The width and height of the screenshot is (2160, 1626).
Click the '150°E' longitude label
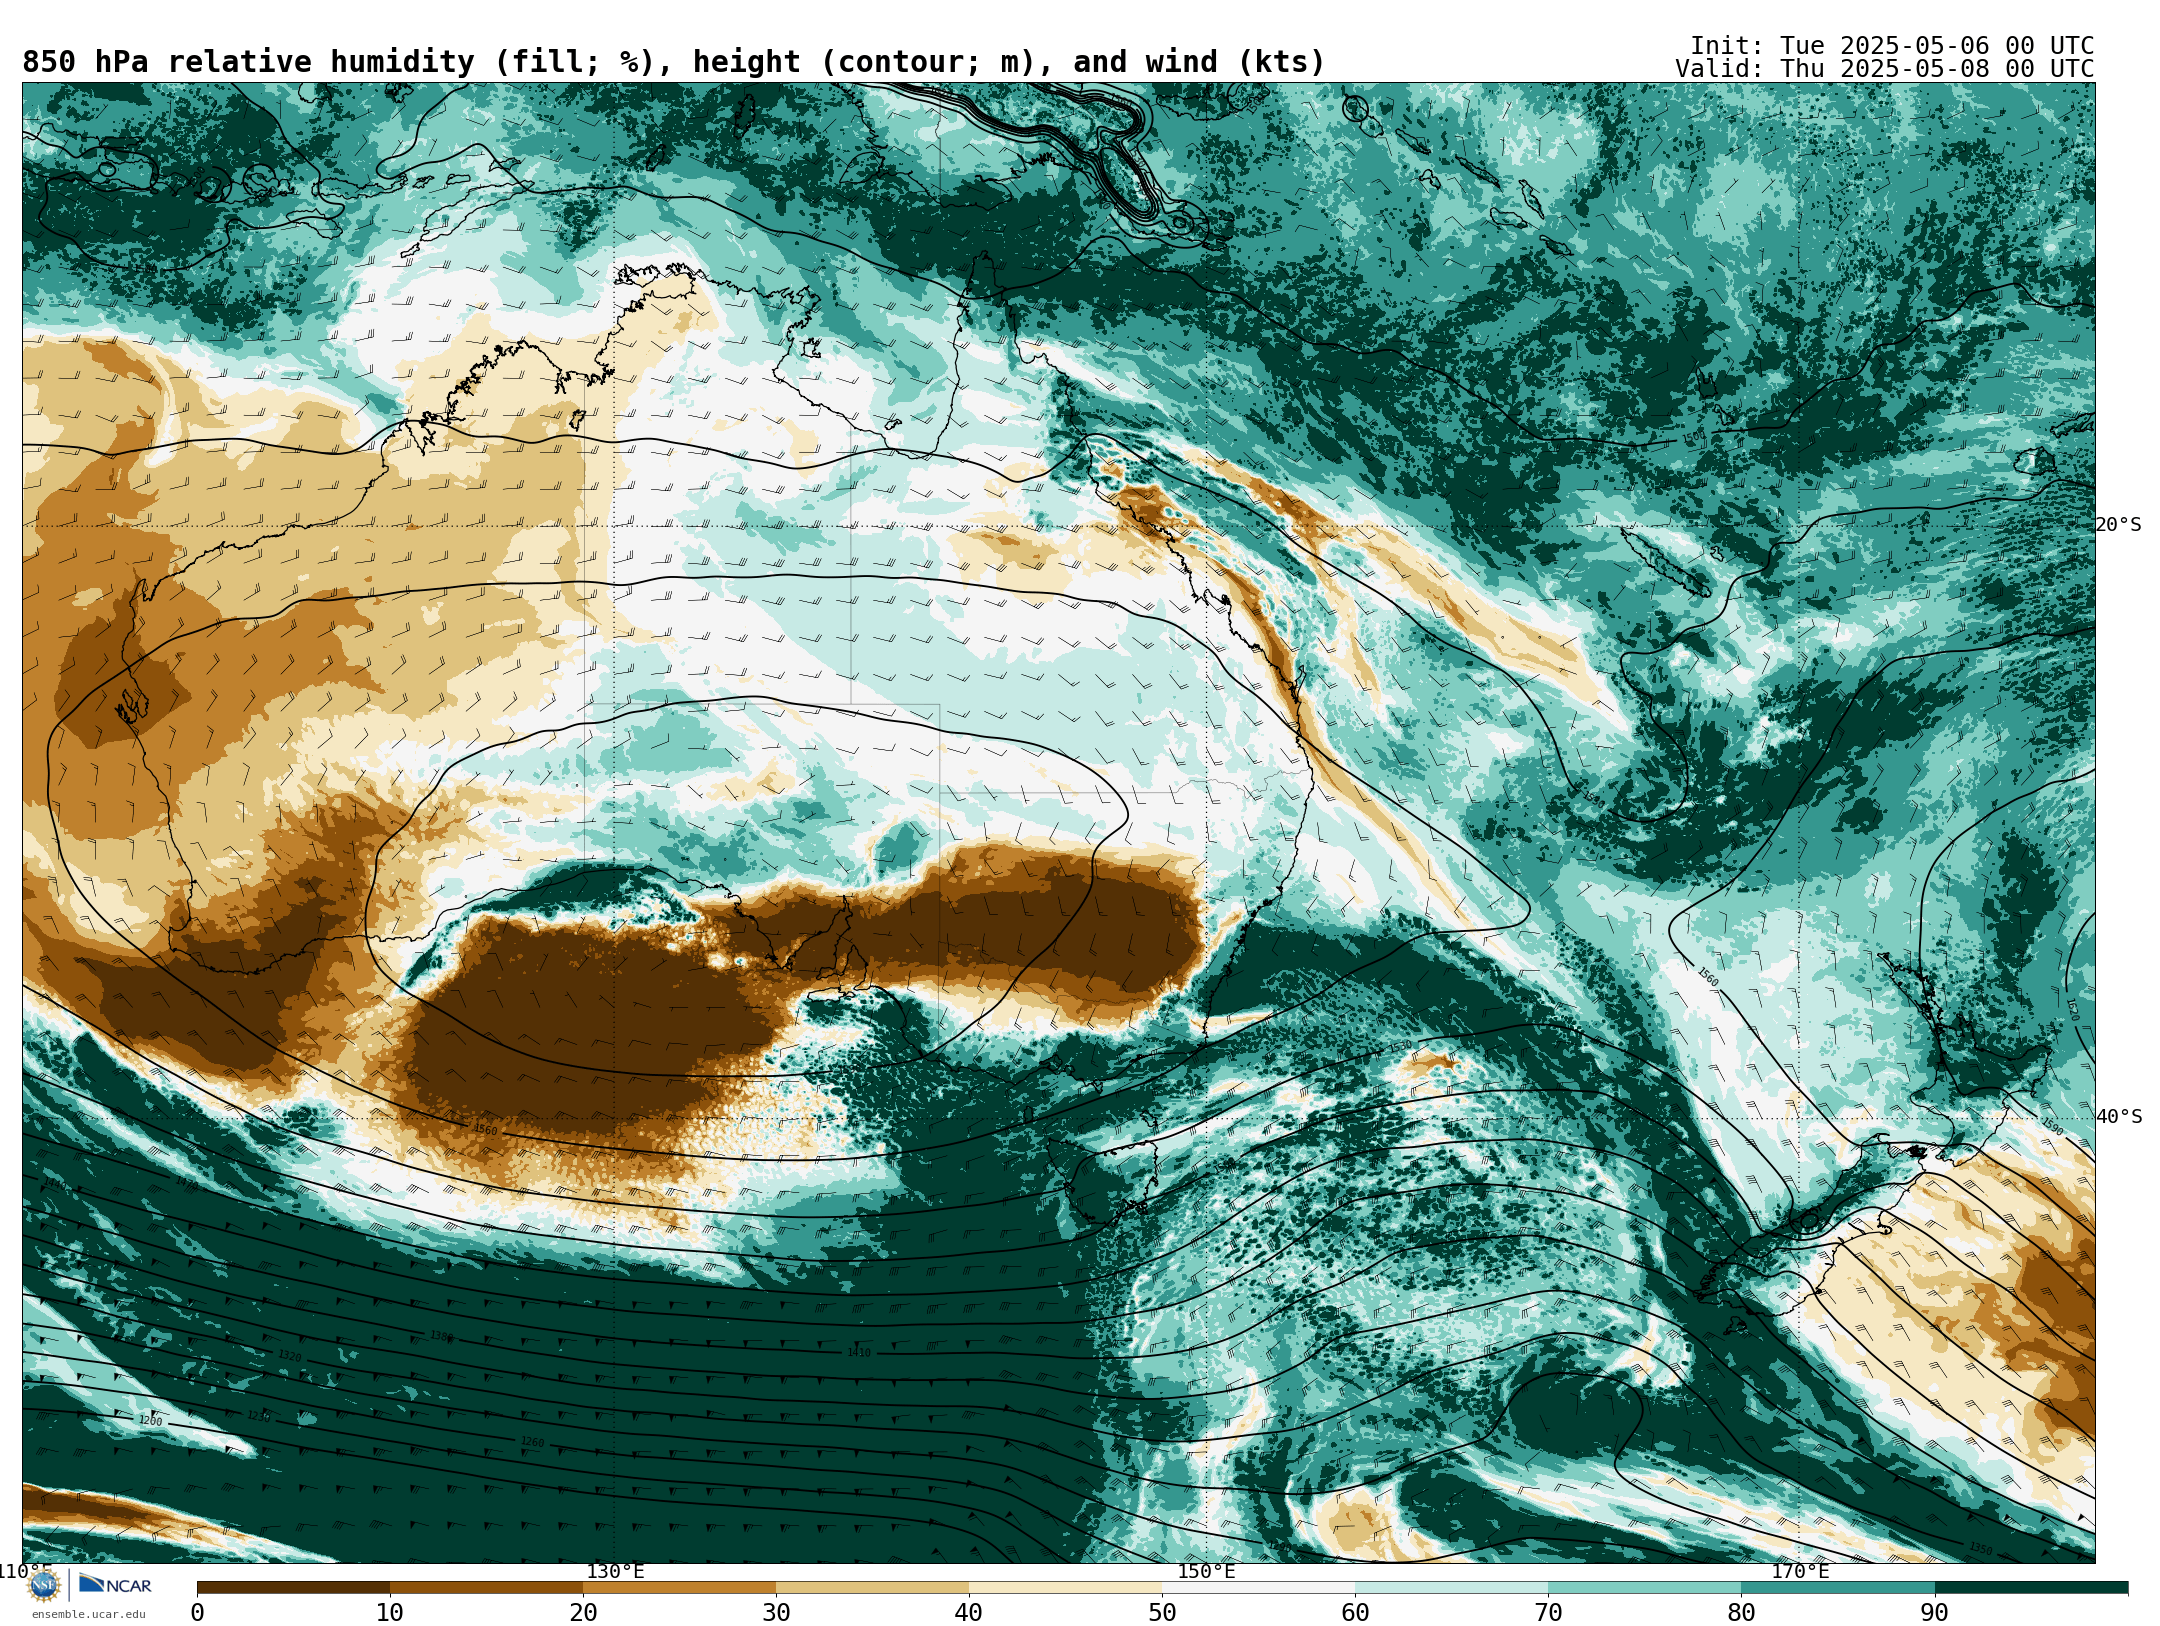pos(1206,1571)
